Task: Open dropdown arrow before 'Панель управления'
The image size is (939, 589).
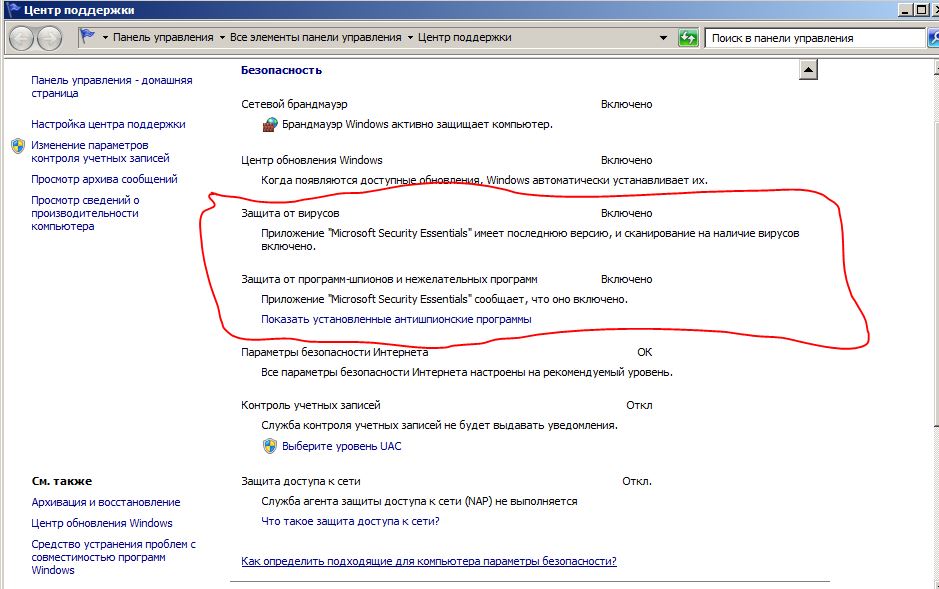Action: (105, 37)
